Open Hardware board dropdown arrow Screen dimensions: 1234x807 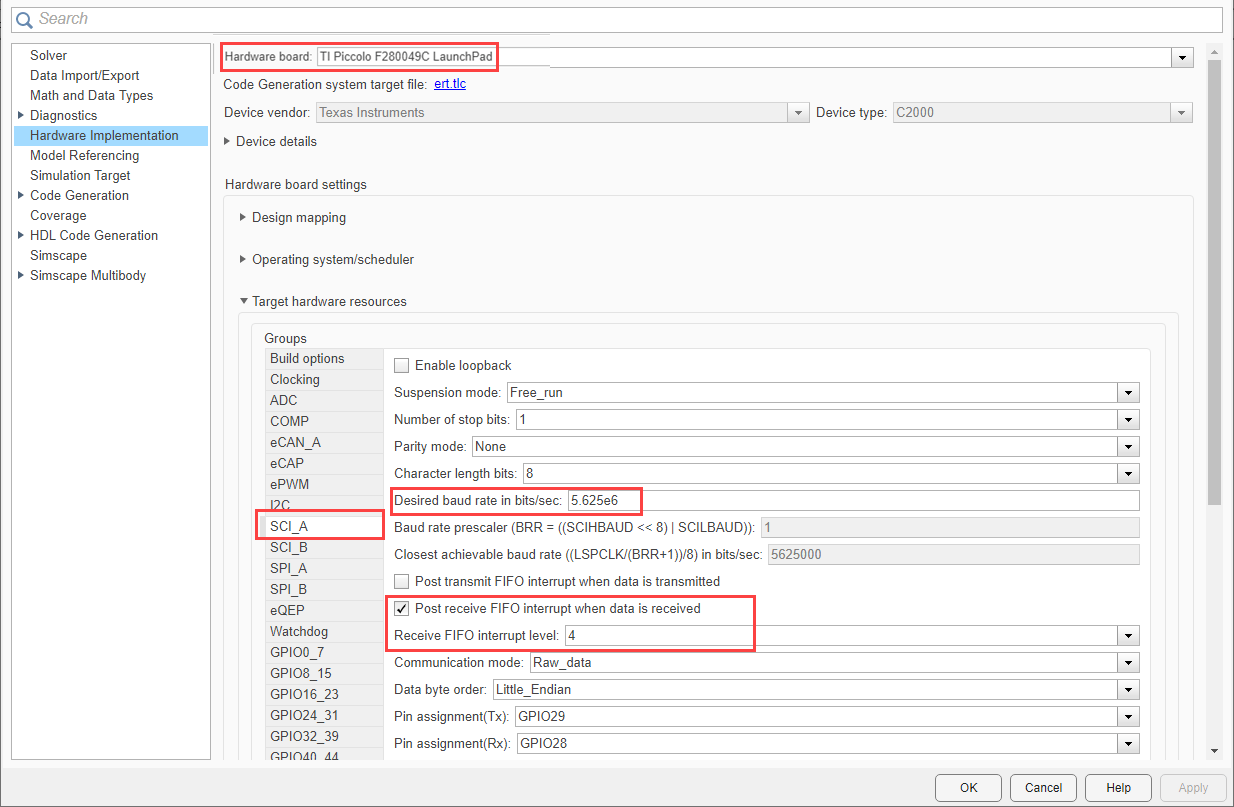pyautogui.click(x=1183, y=58)
